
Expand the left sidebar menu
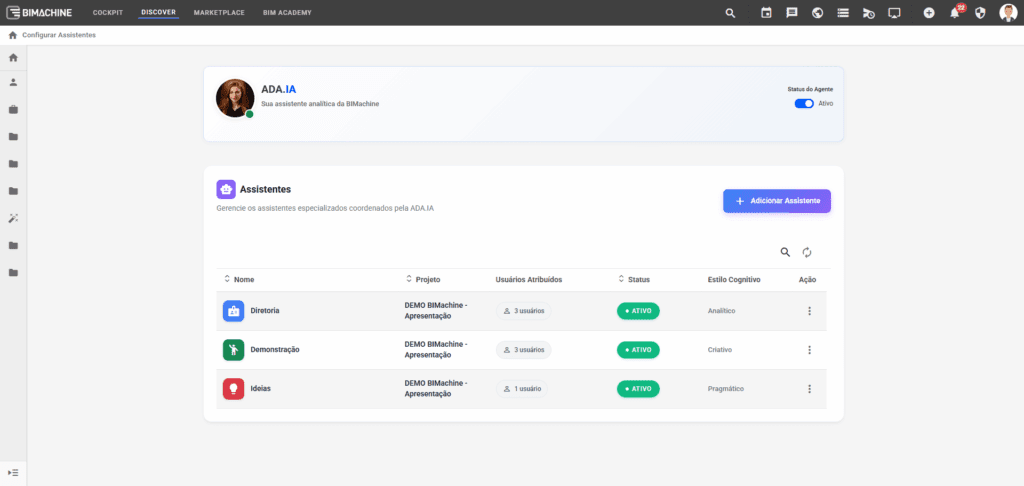pyautogui.click(x=14, y=471)
